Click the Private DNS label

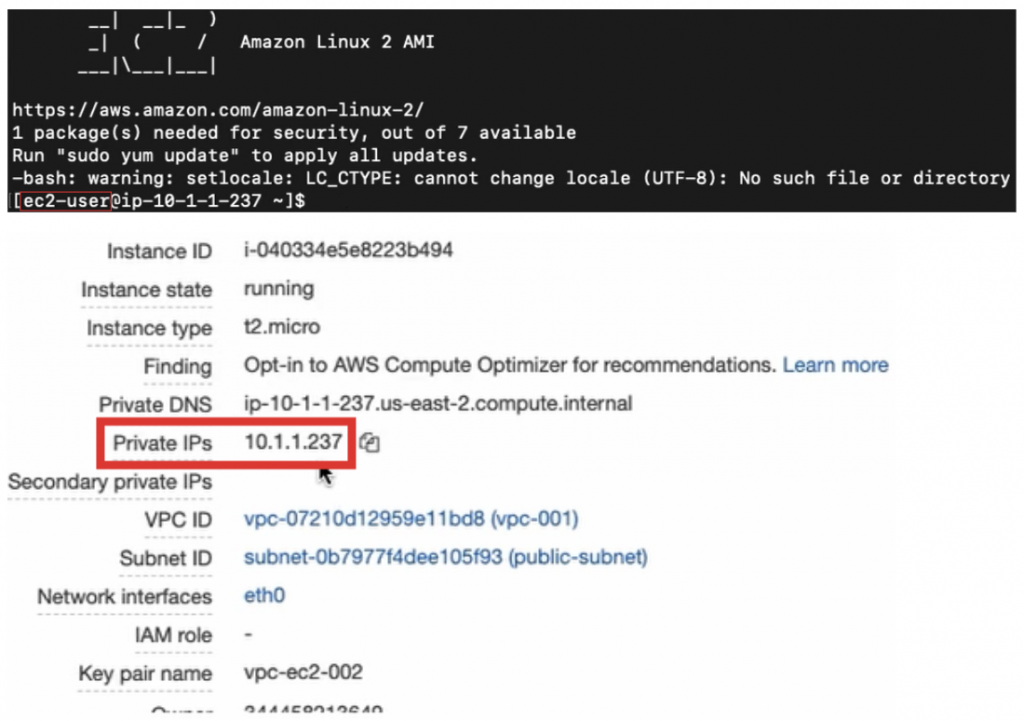tap(155, 404)
